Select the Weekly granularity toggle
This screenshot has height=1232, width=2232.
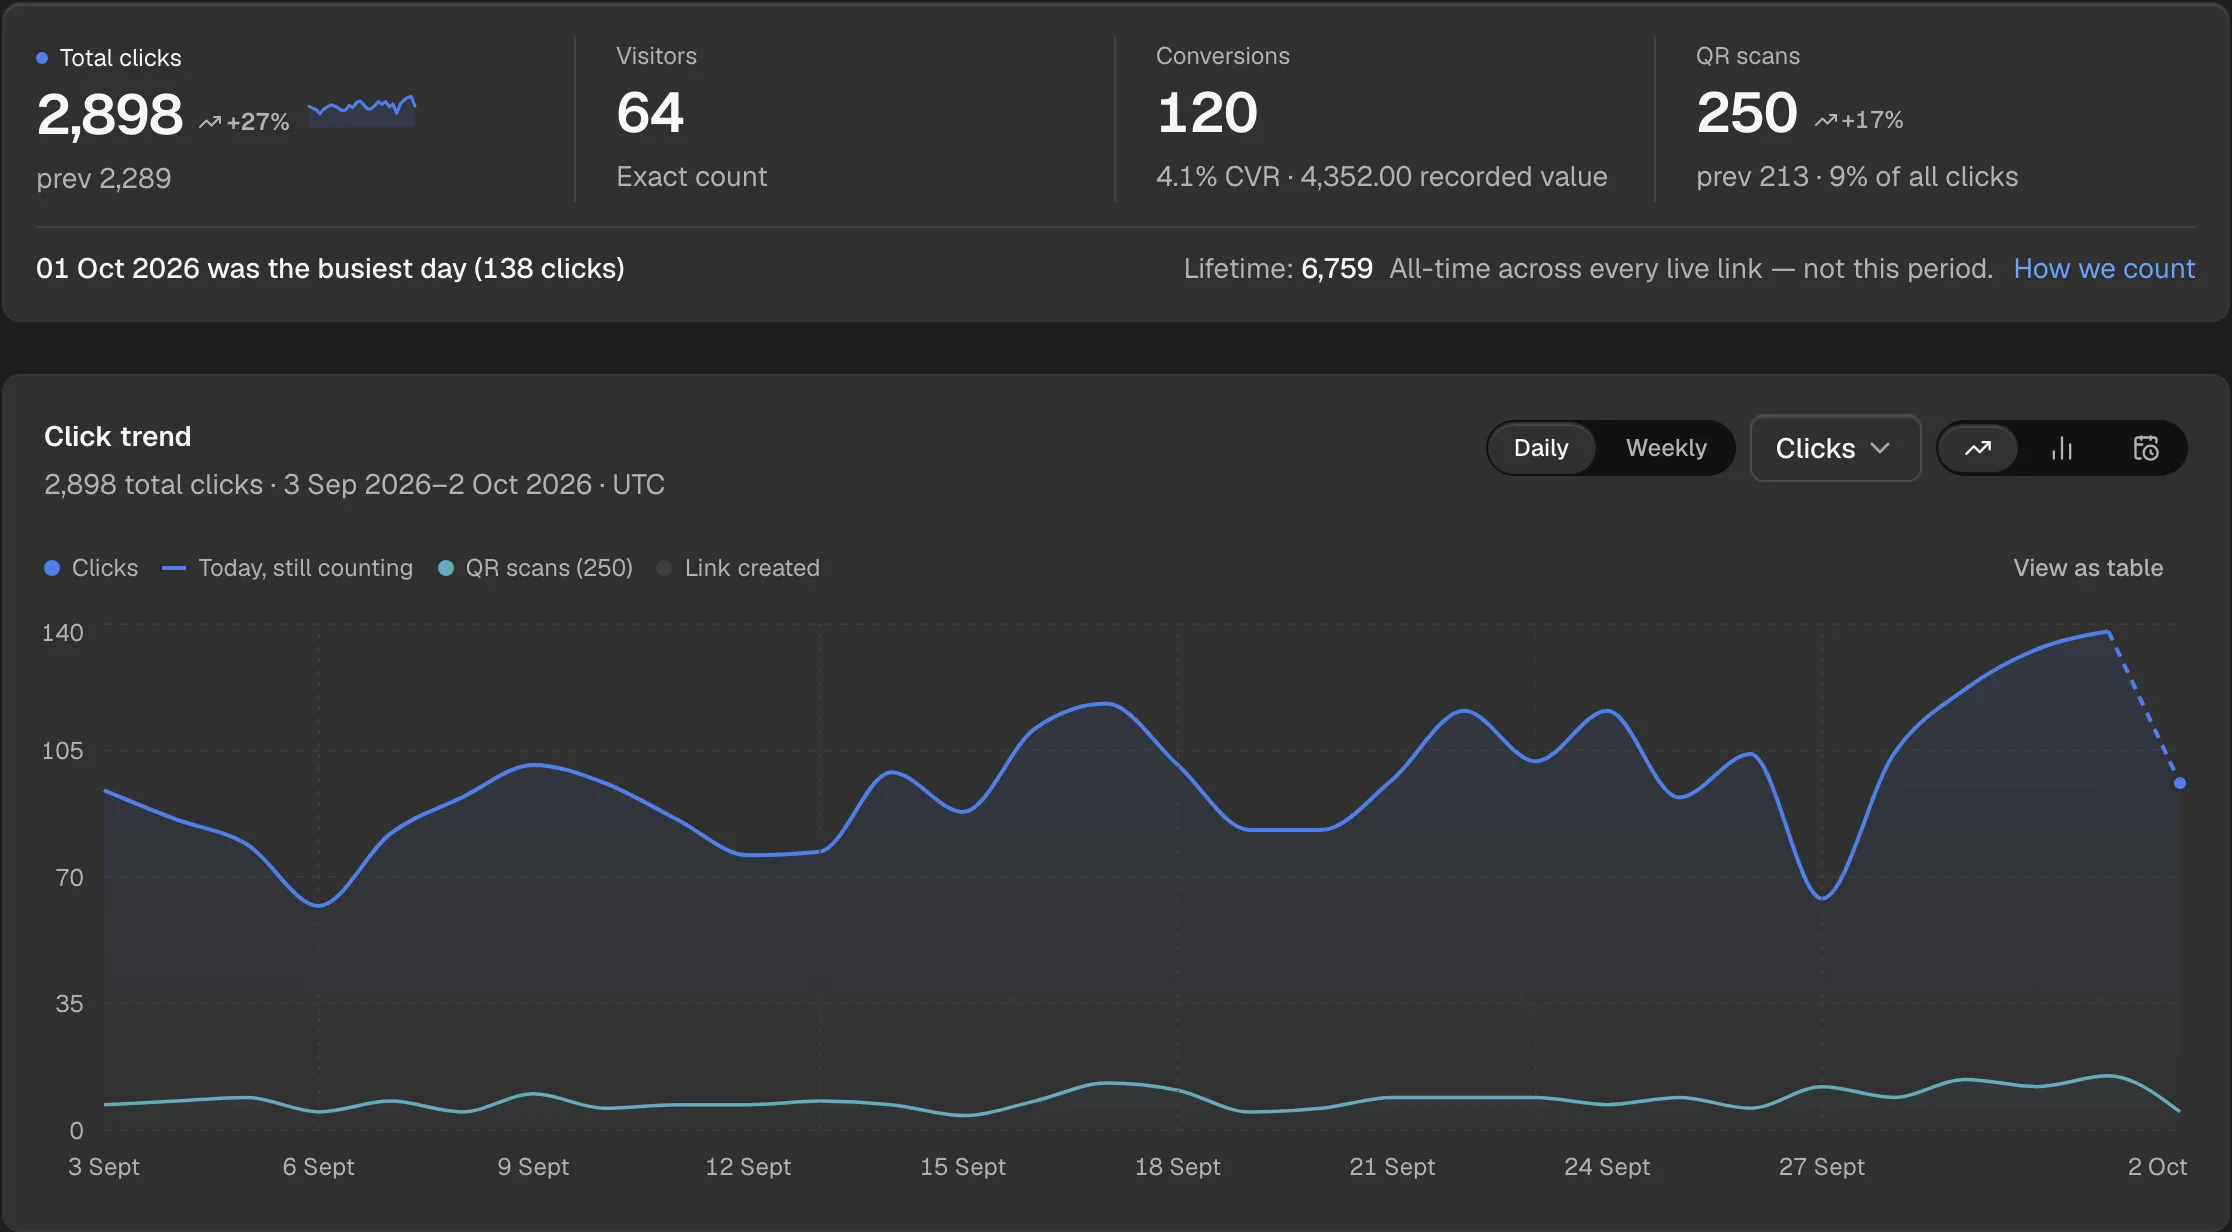[x=1666, y=448]
